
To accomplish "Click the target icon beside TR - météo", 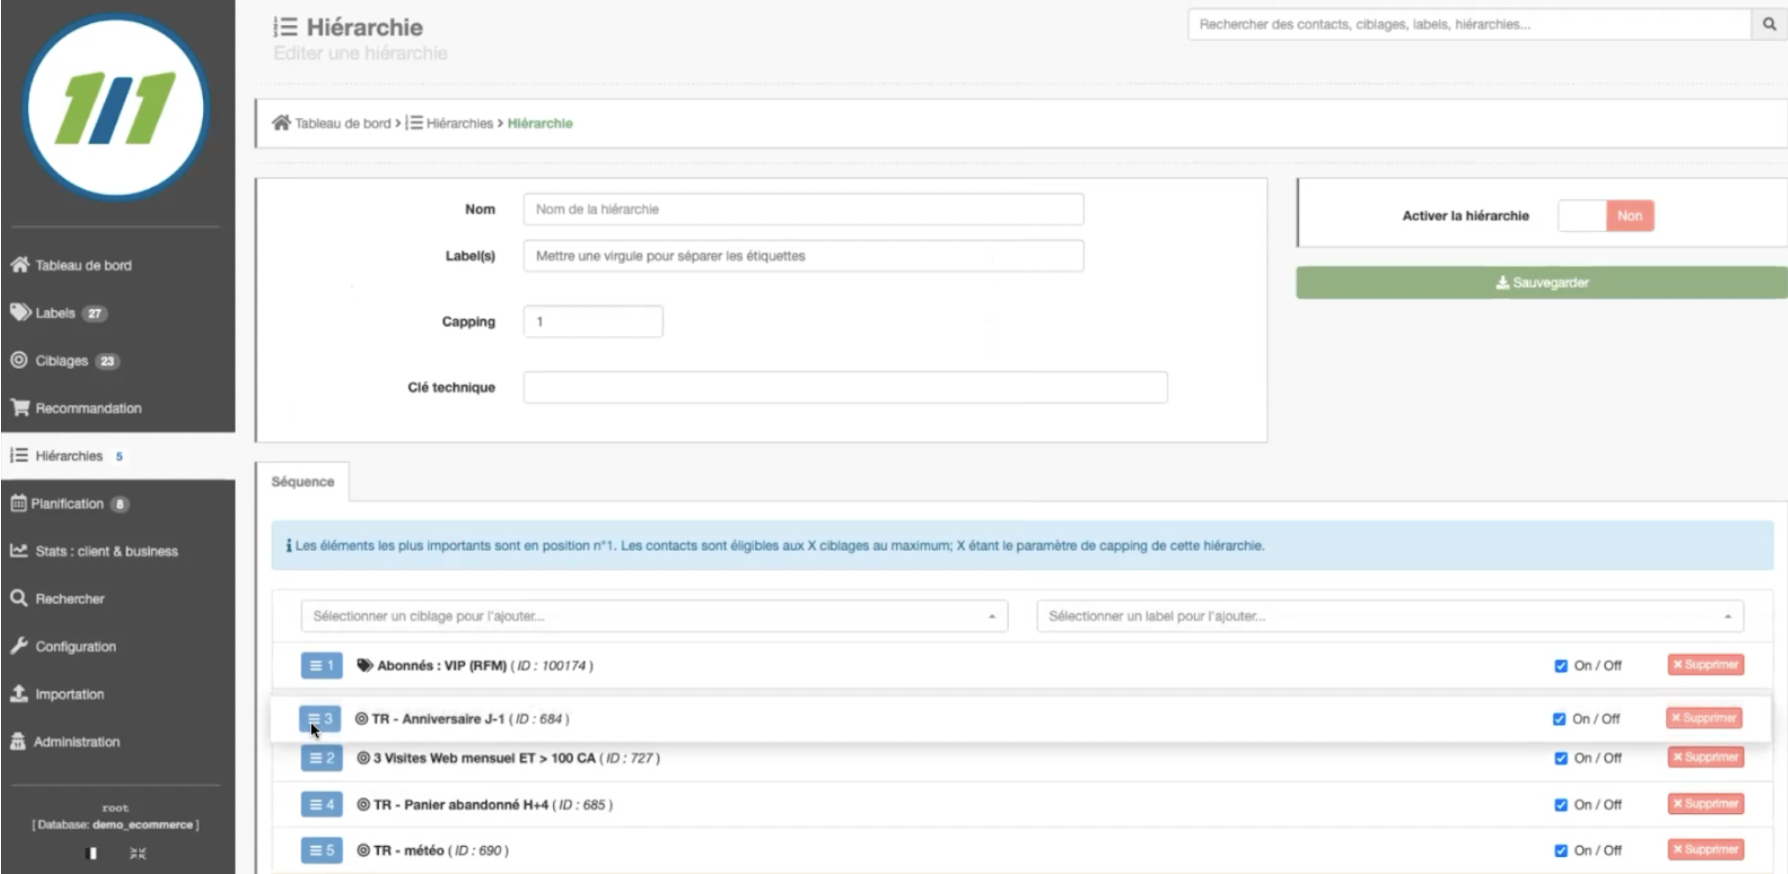I will click(364, 850).
